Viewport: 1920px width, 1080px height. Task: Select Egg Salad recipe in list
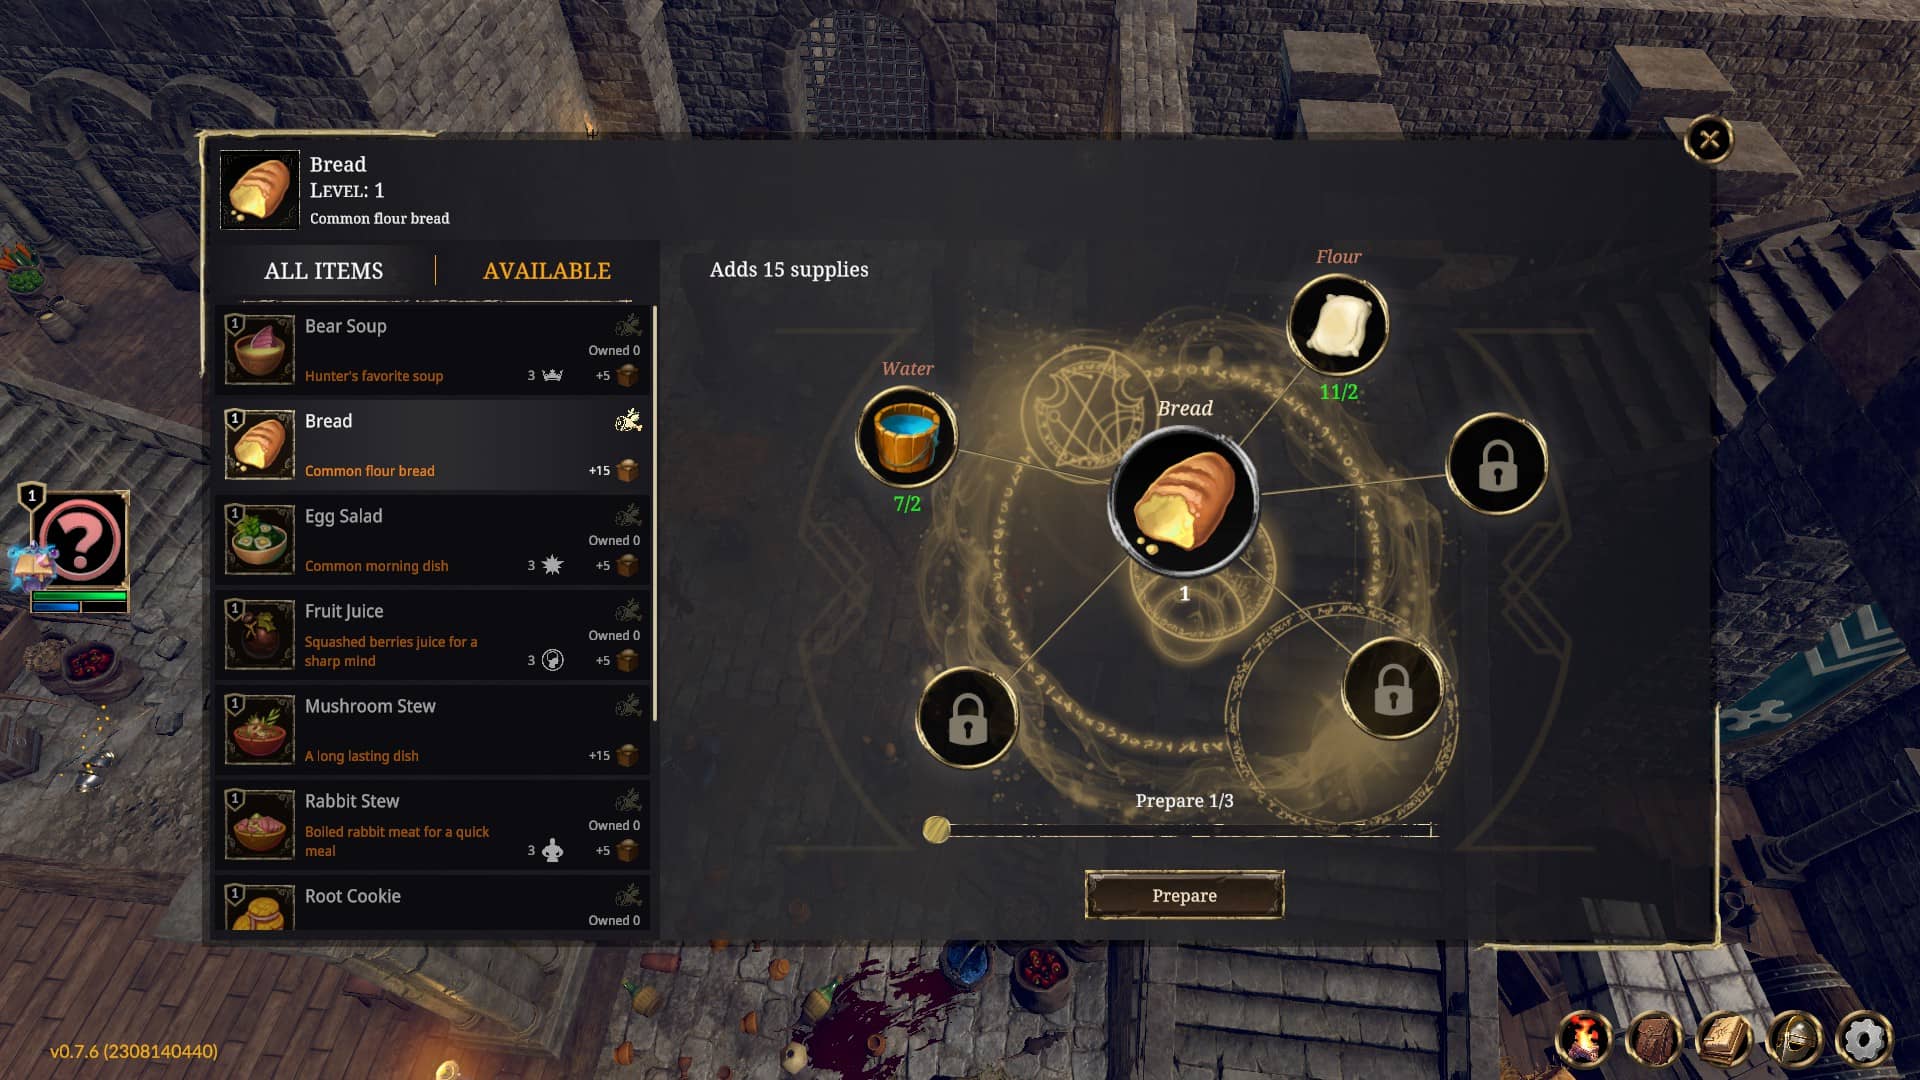[432, 540]
